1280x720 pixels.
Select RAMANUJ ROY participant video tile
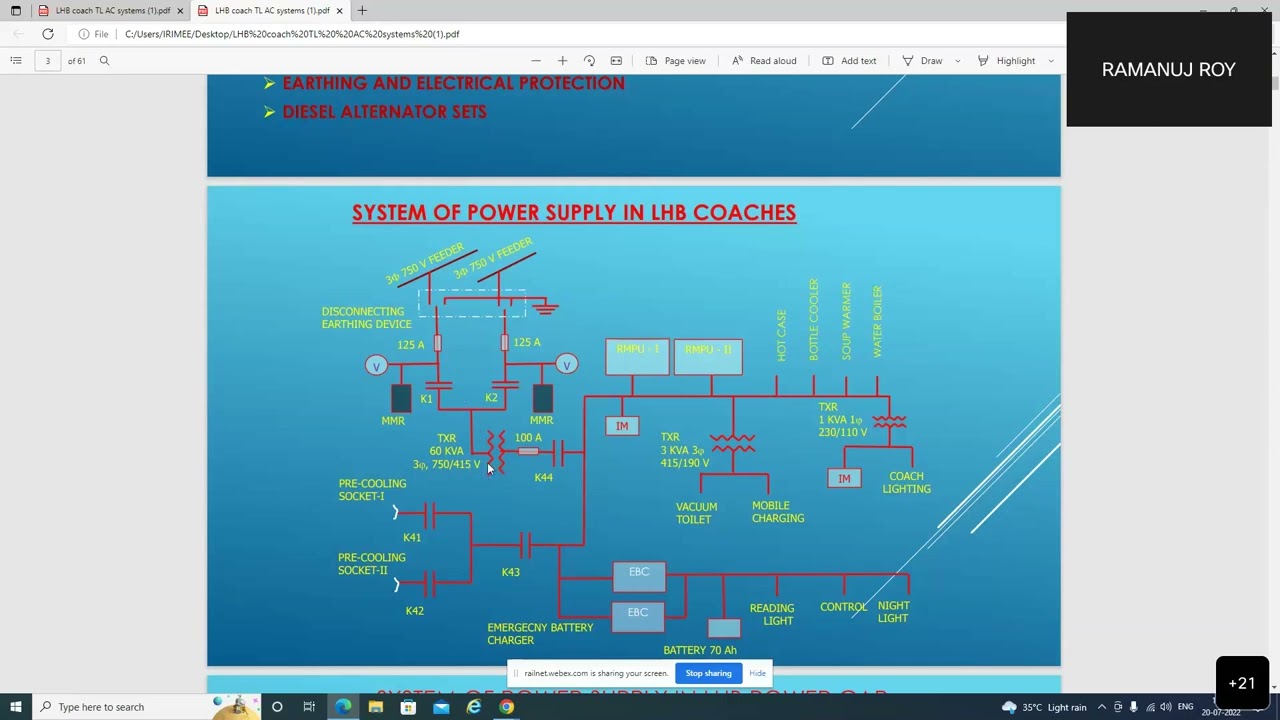tap(1169, 69)
